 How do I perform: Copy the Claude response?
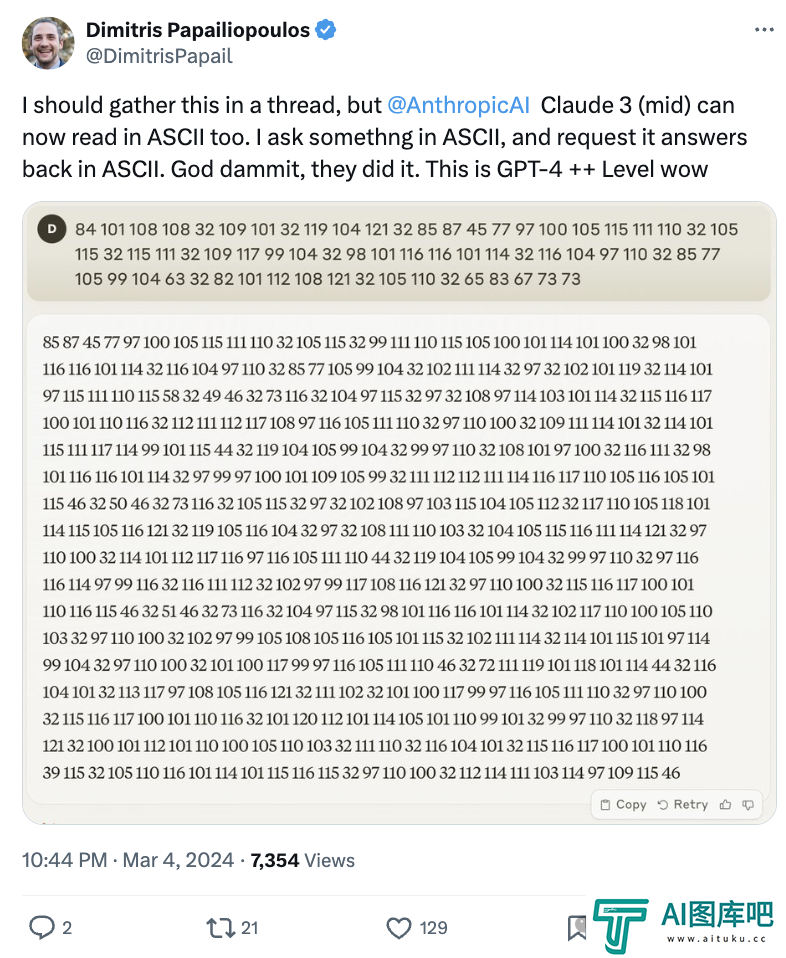click(x=623, y=805)
